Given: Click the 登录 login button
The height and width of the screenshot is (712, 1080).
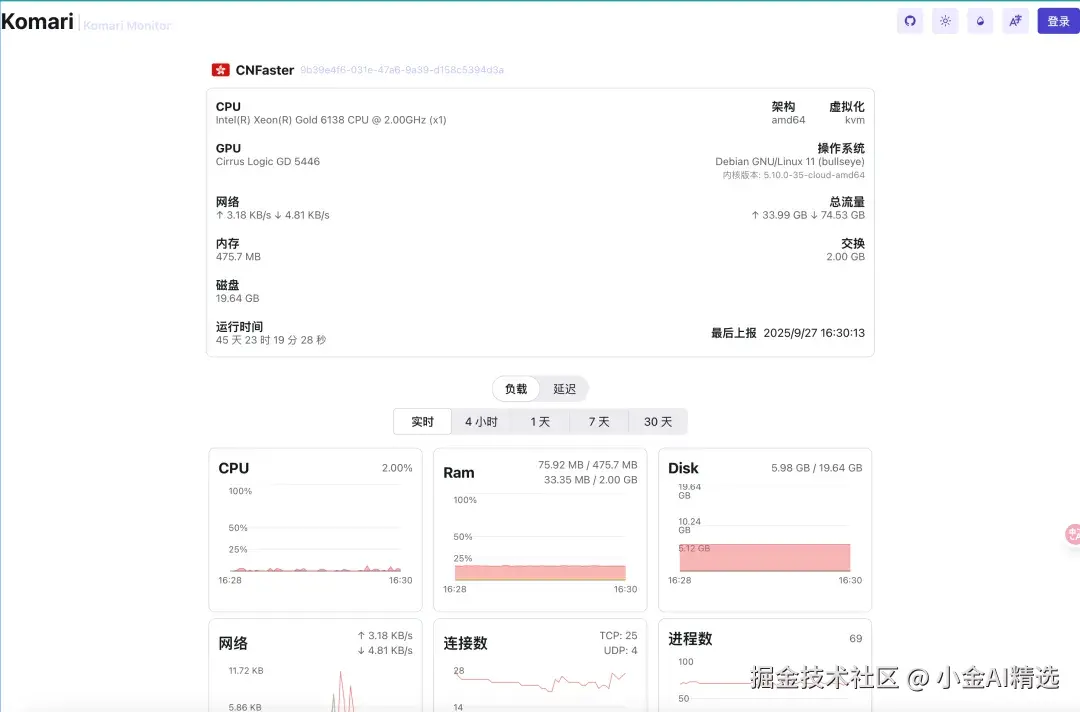Looking at the screenshot, I should point(1058,21).
